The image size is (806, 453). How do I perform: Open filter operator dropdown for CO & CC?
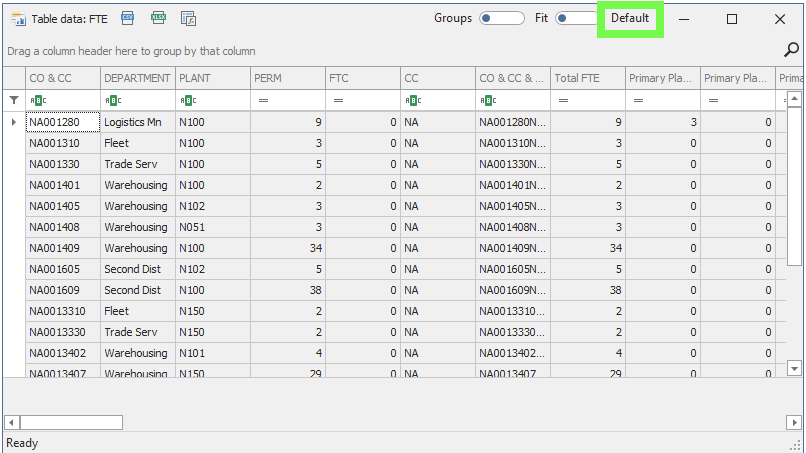coord(38,100)
